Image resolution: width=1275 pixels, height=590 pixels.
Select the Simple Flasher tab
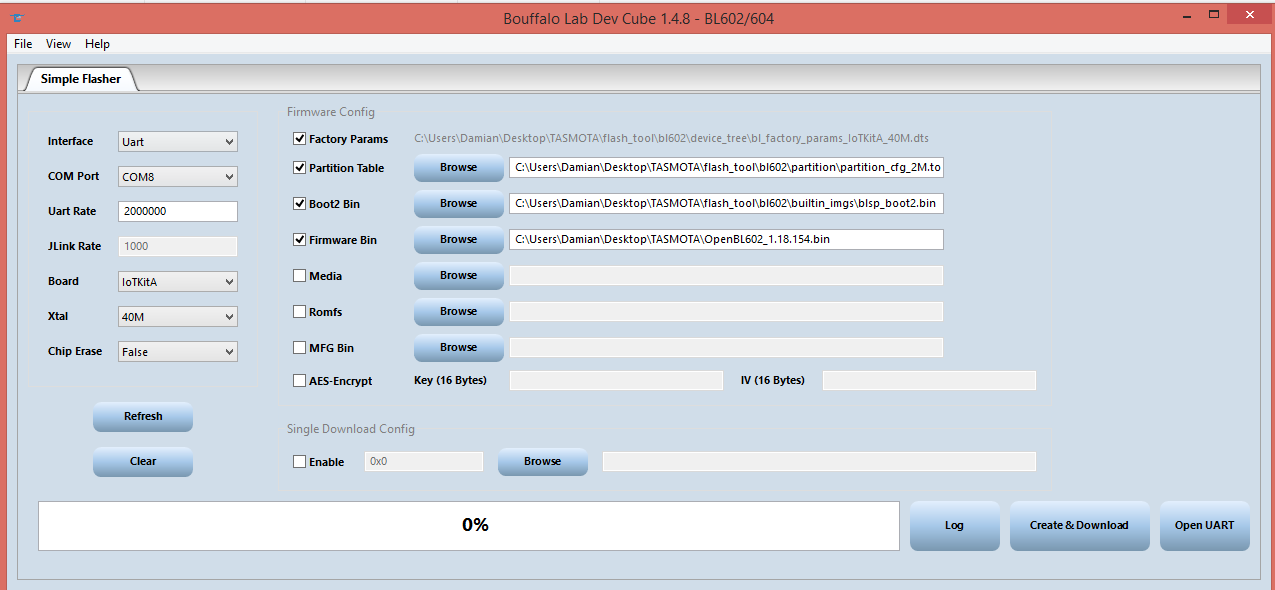point(81,79)
